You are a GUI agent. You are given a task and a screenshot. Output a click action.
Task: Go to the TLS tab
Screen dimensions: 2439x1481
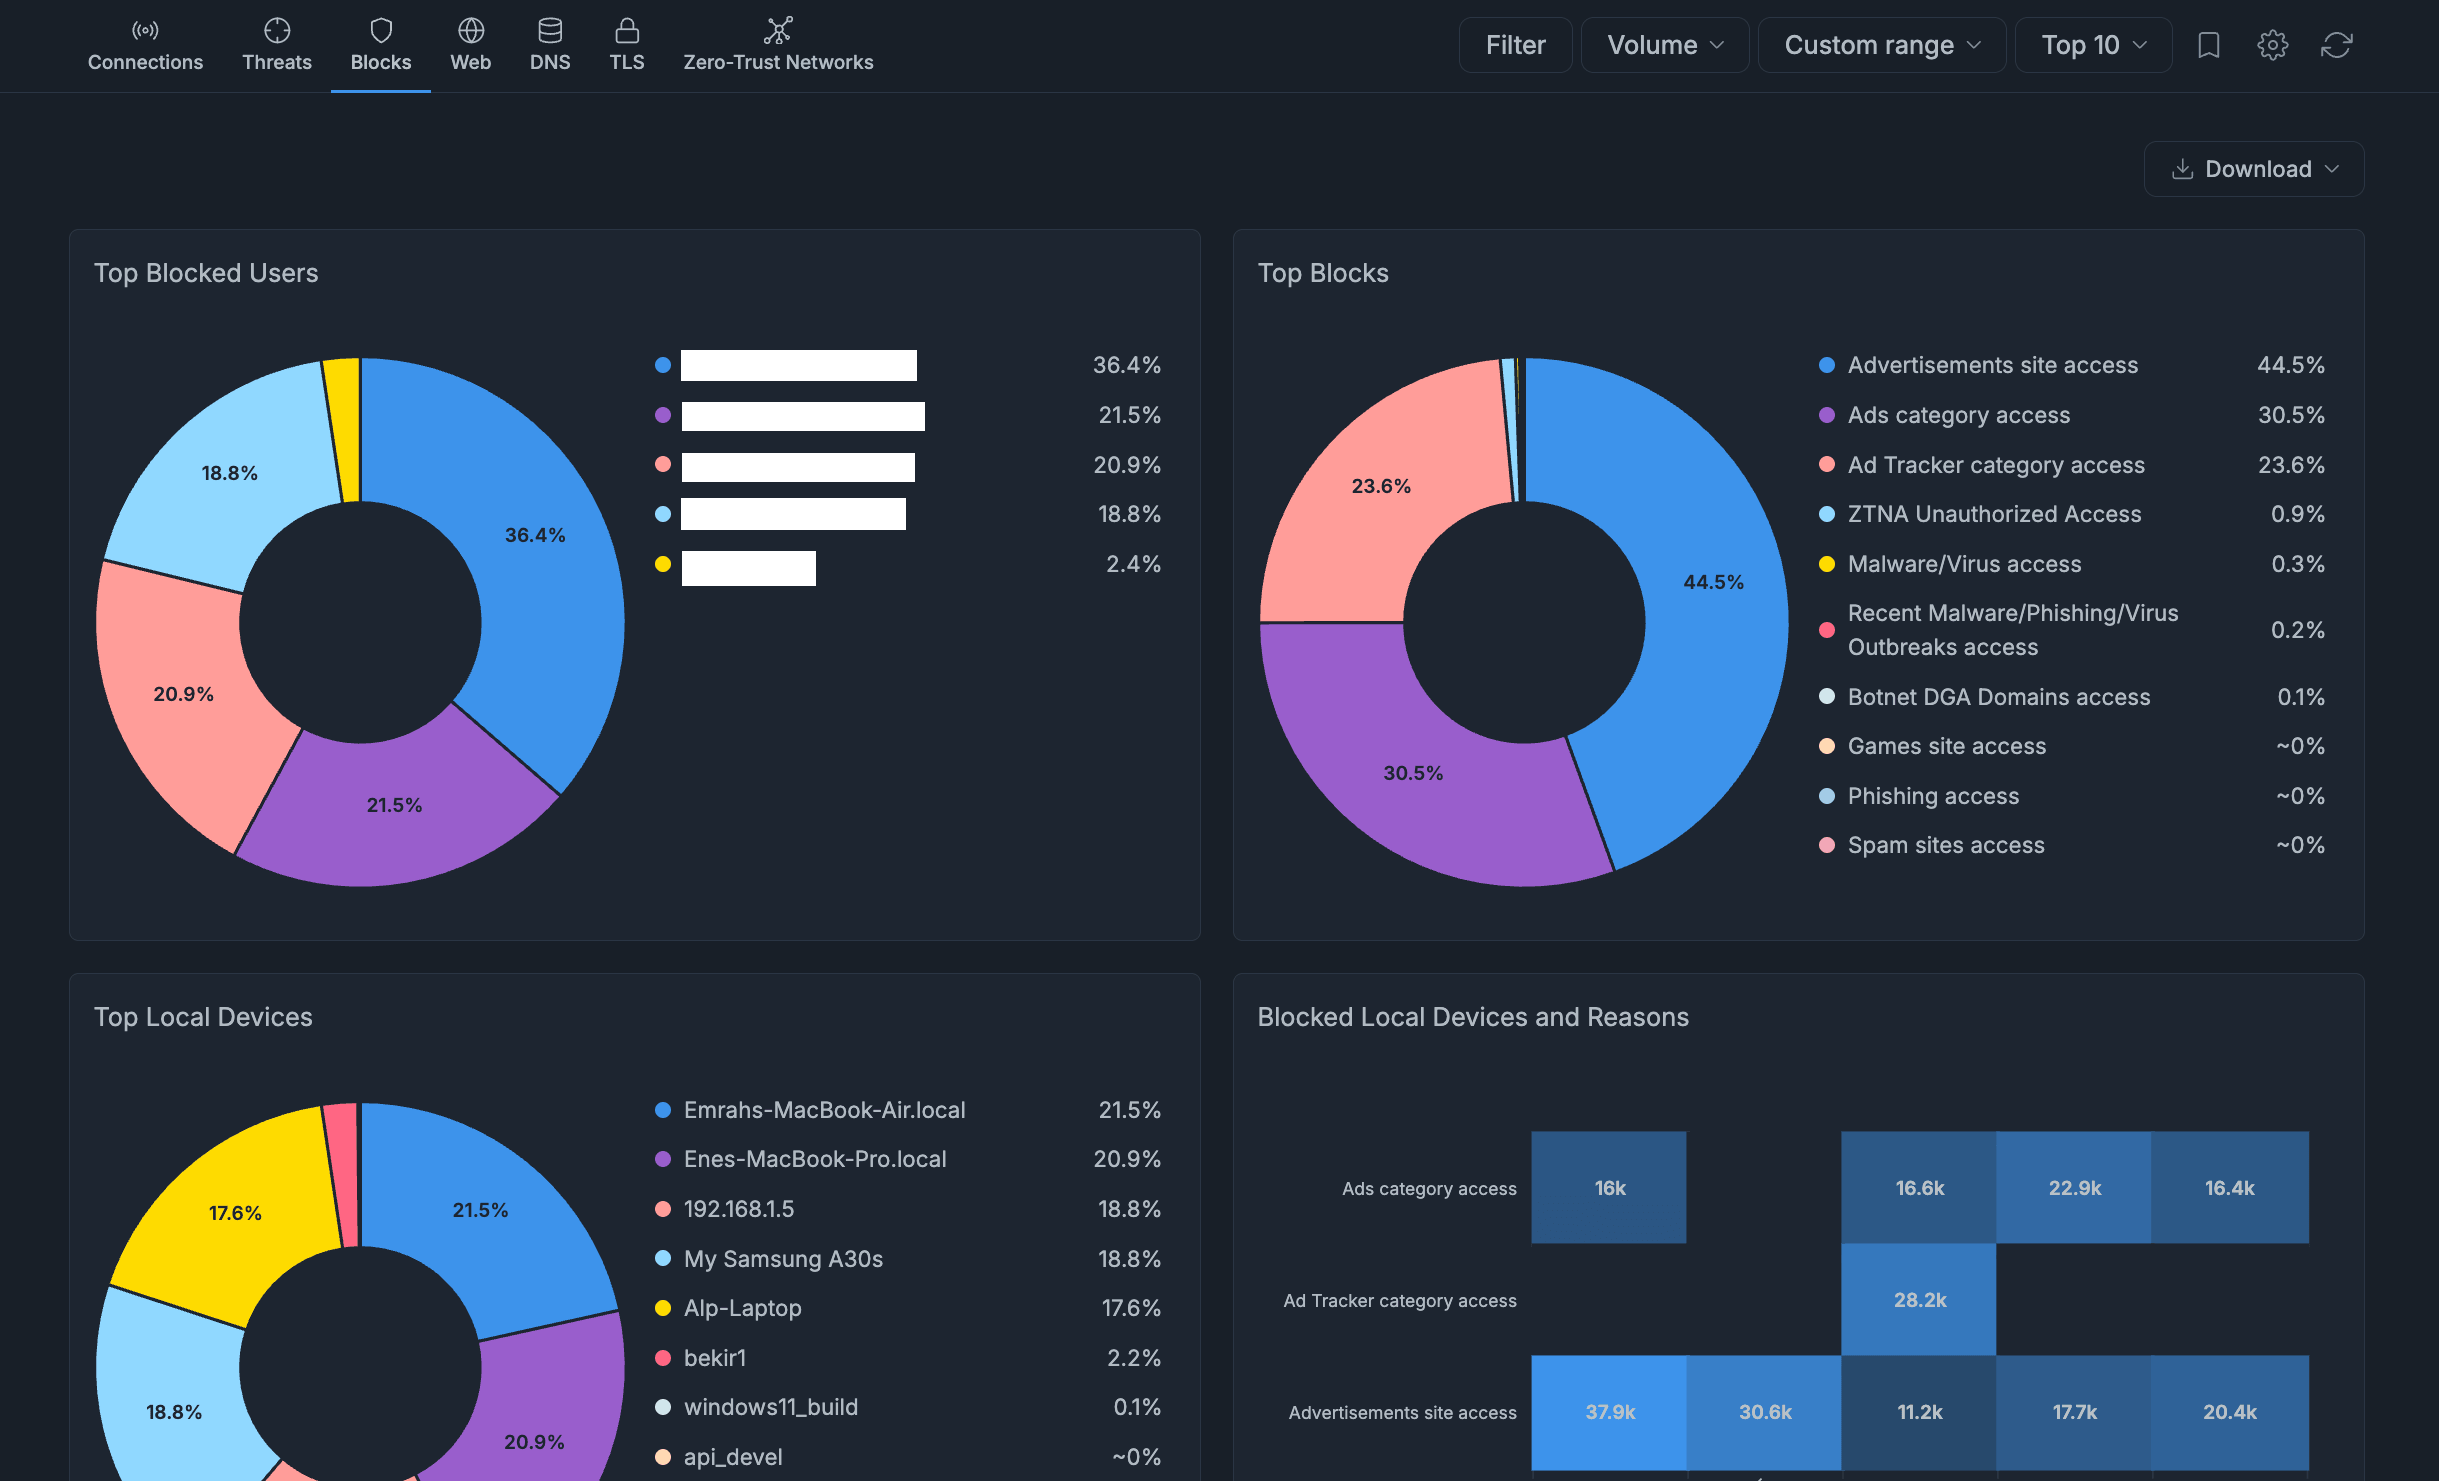627,46
